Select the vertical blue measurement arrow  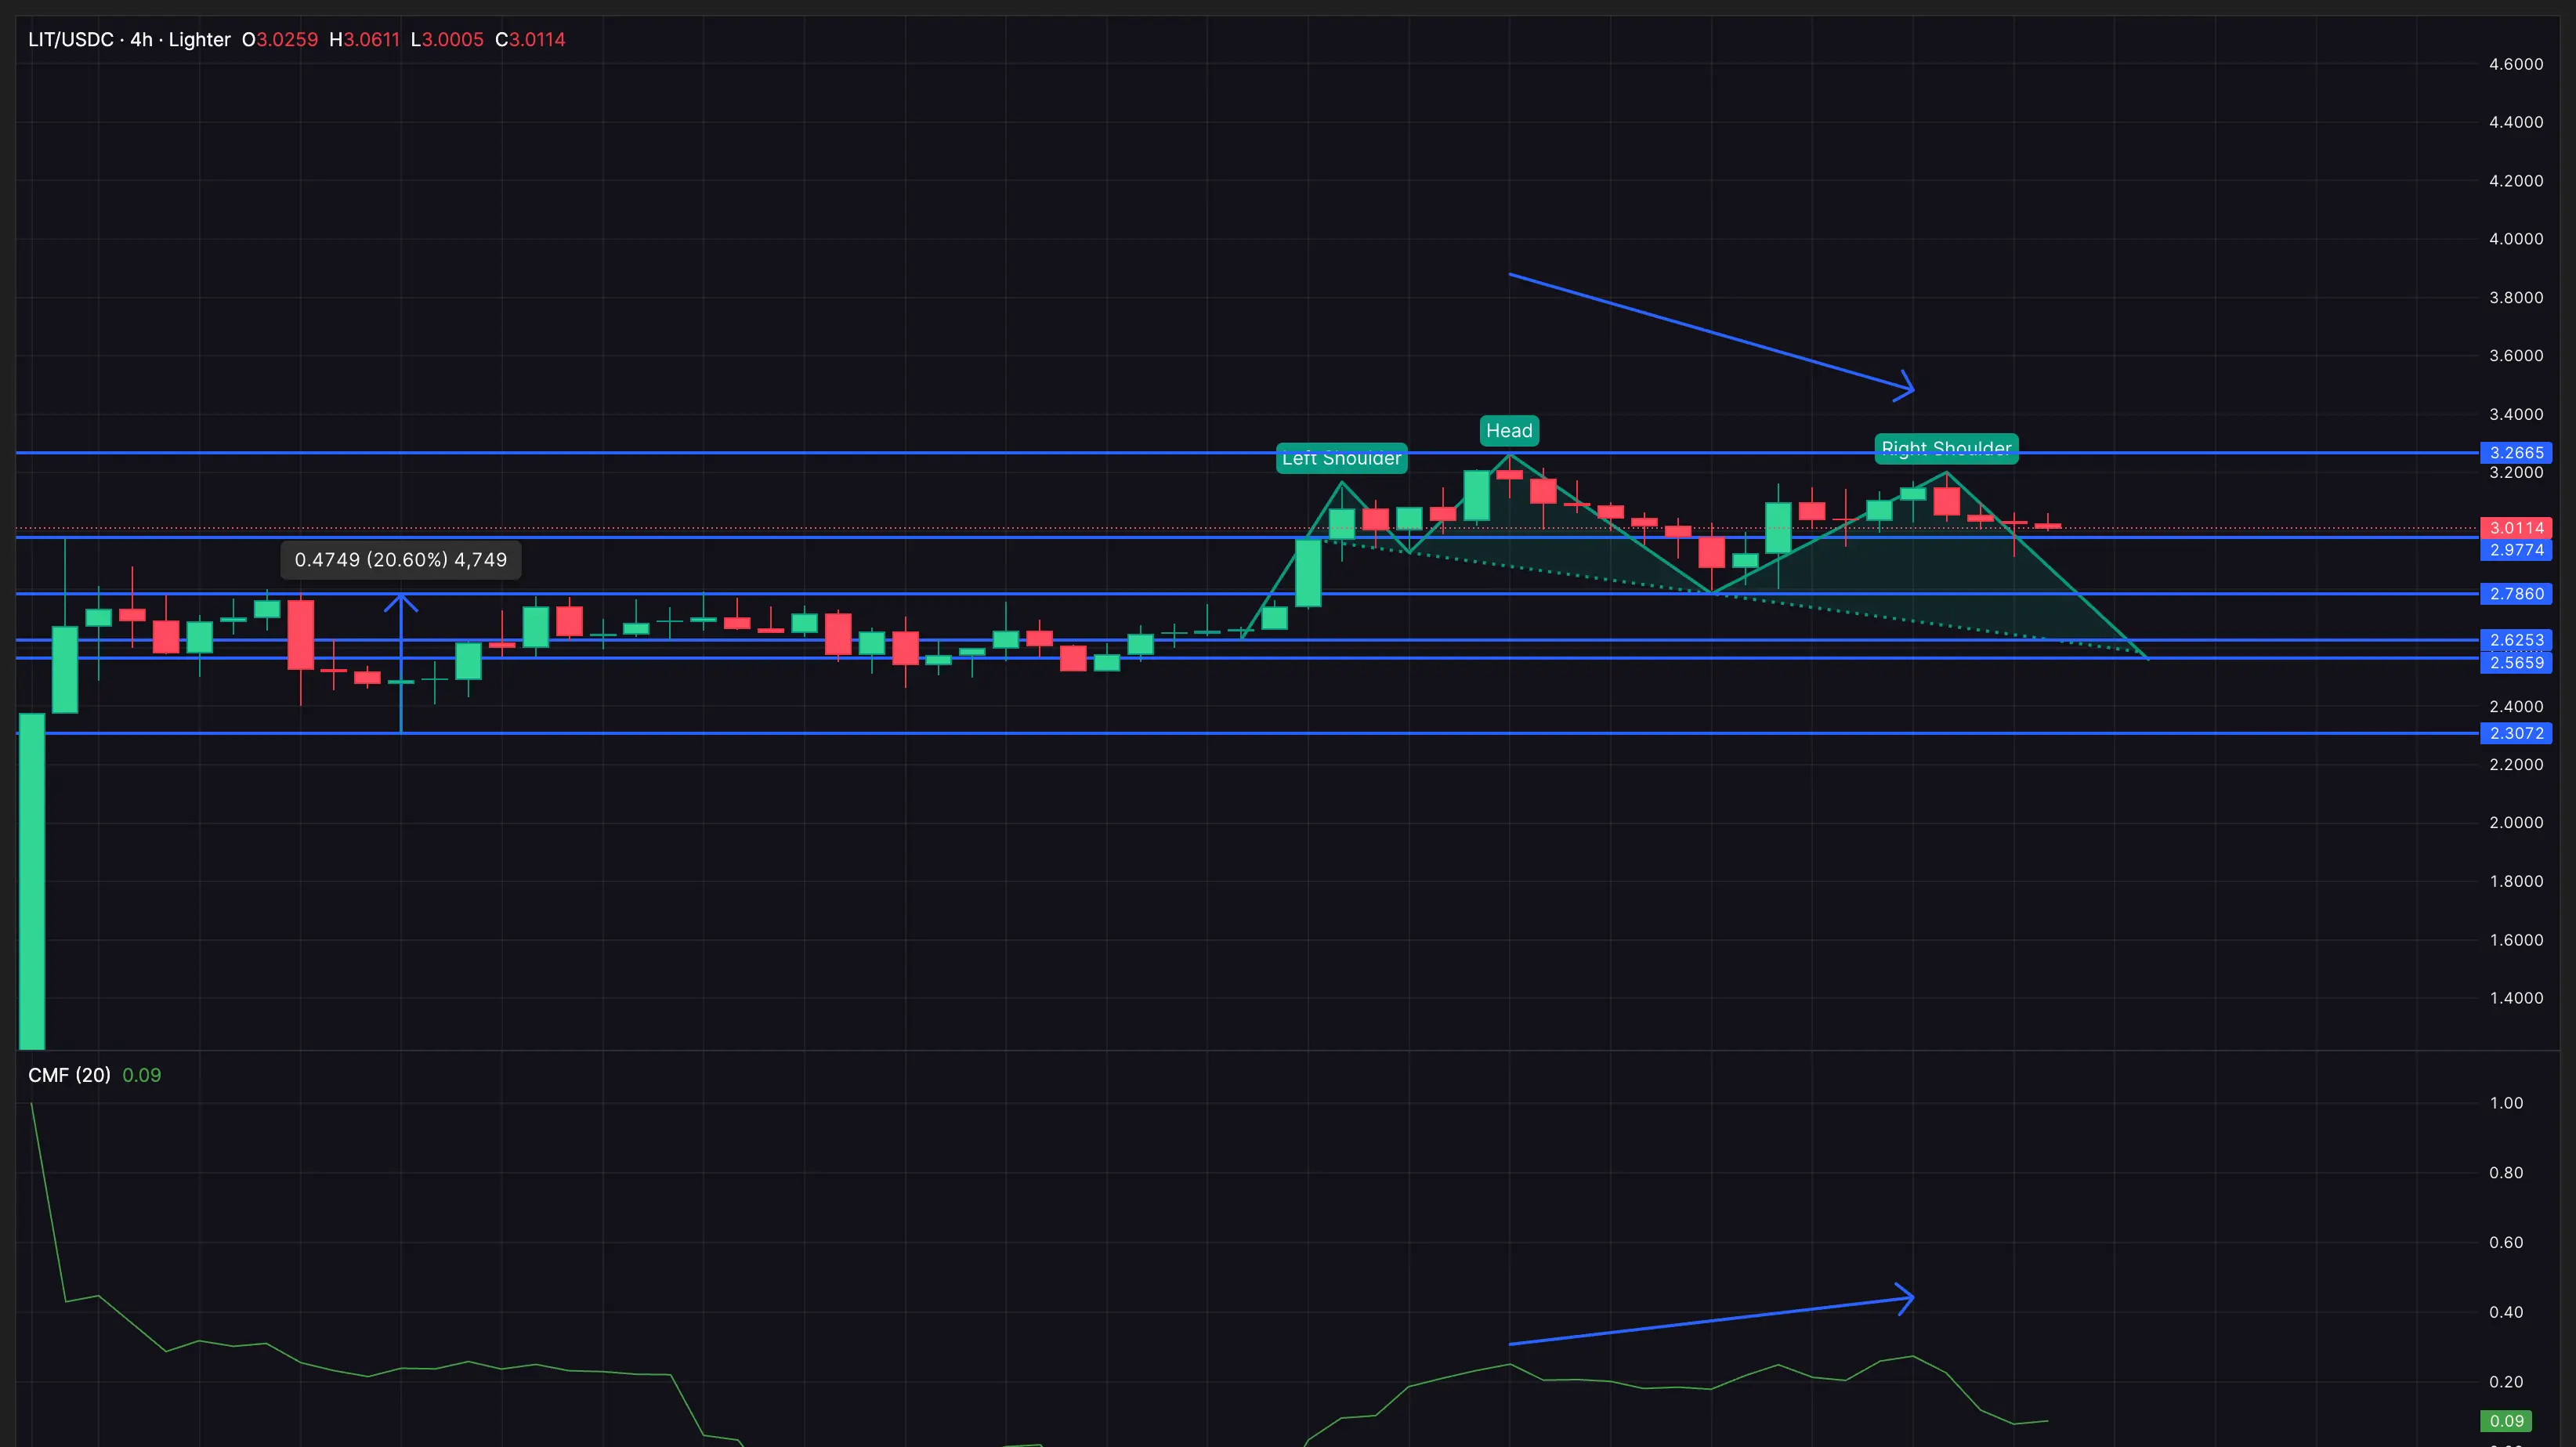[401, 665]
